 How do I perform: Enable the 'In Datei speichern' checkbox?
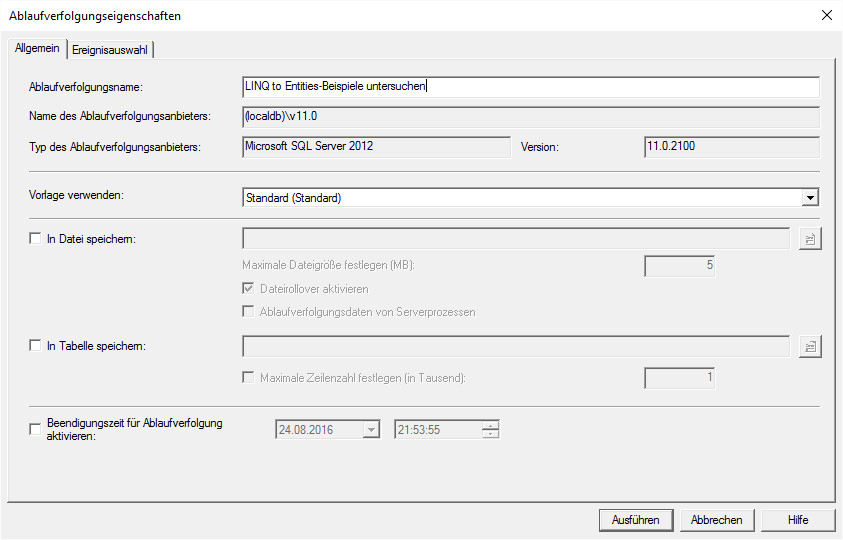(36, 239)
